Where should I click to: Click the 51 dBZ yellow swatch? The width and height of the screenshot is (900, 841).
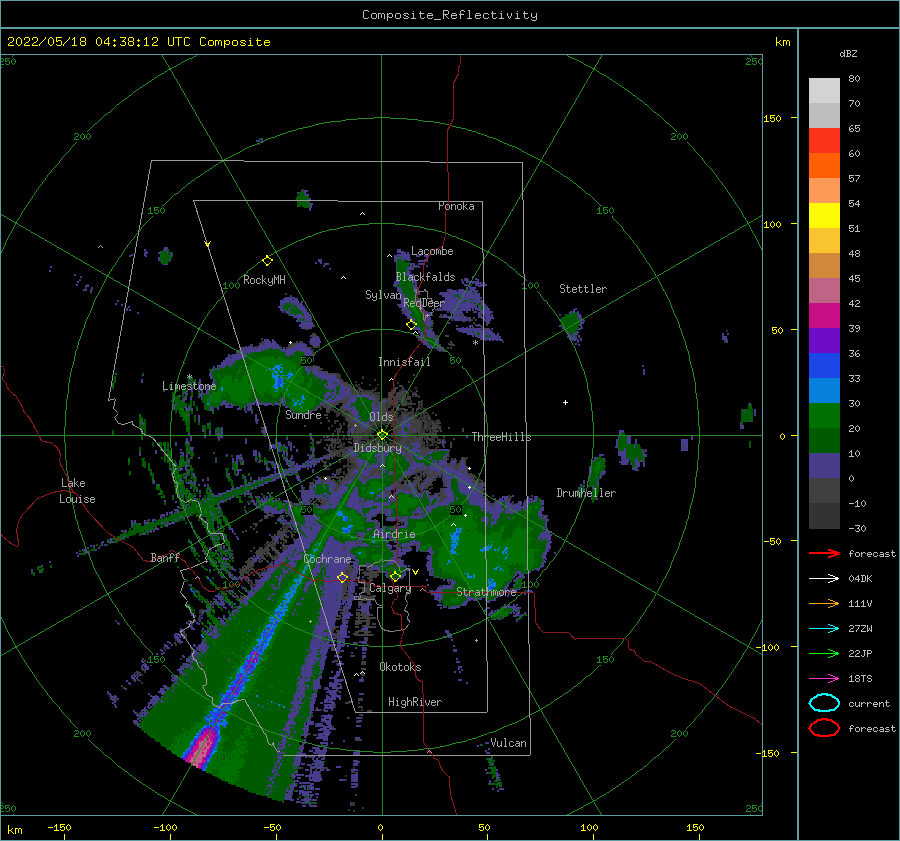[x=824, y=215]
